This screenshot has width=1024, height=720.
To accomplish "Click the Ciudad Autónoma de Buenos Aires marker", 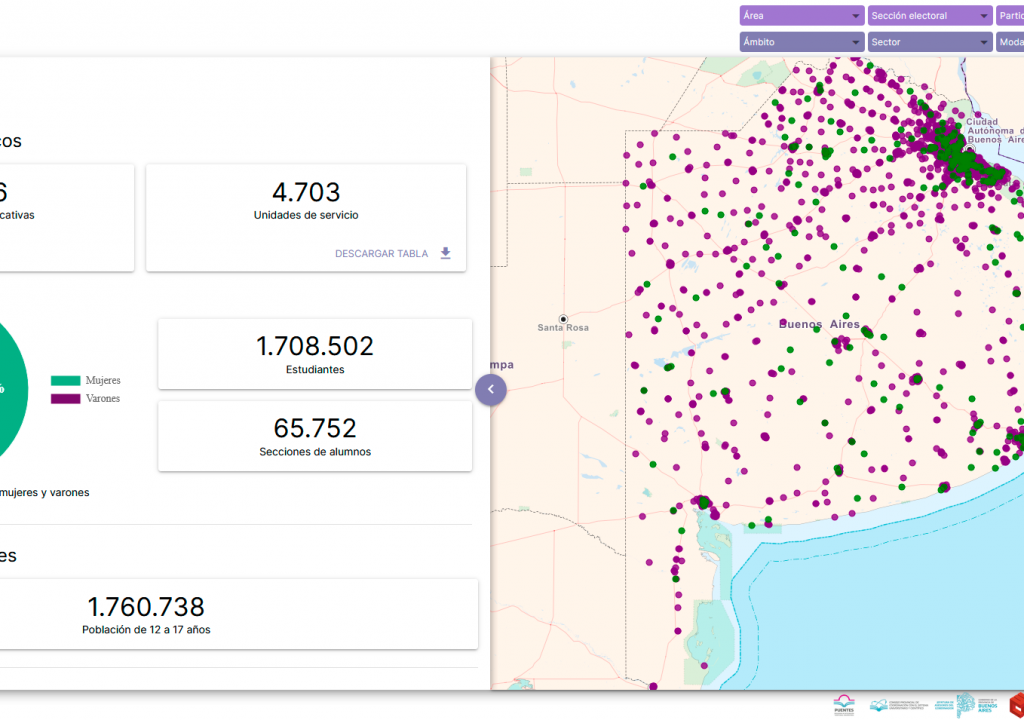I will pyautogui.click(x=969, y=150).
